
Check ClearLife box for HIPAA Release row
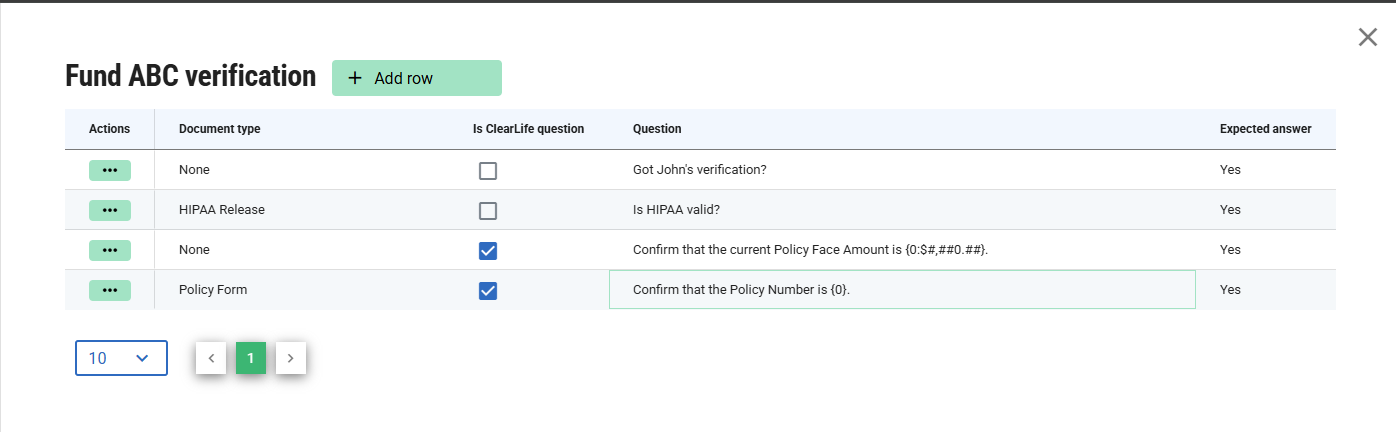[488, 211]
